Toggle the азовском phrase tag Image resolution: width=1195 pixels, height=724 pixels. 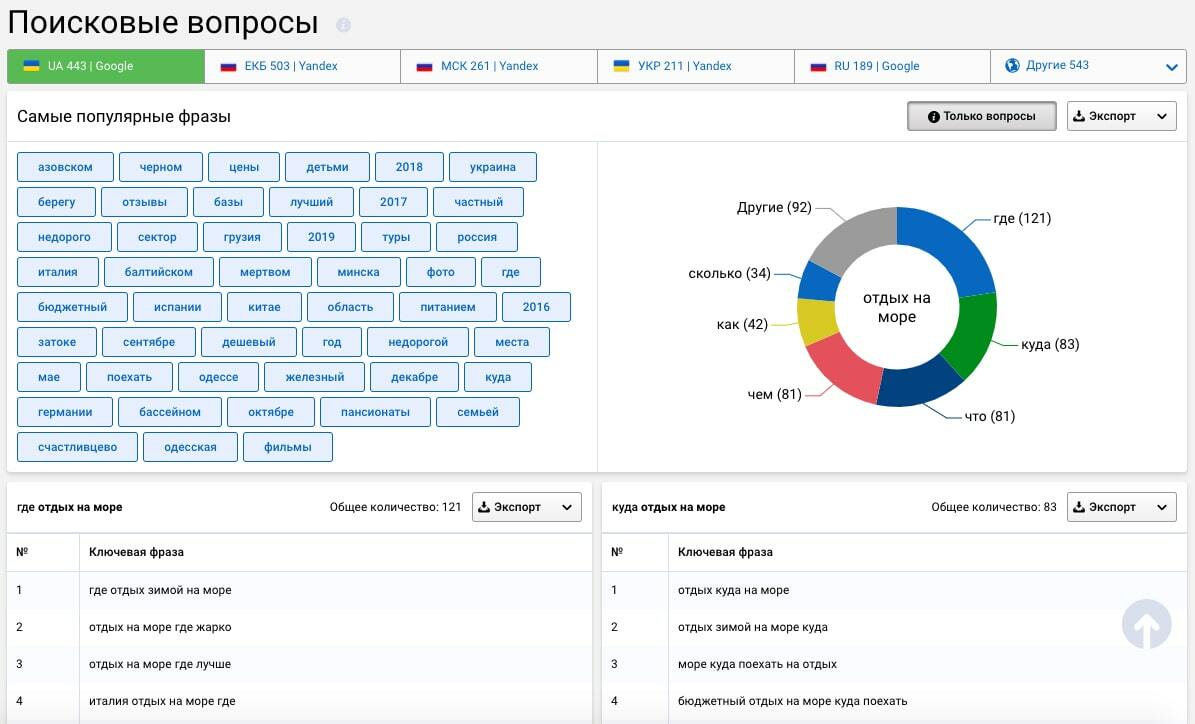pos(65,167)
